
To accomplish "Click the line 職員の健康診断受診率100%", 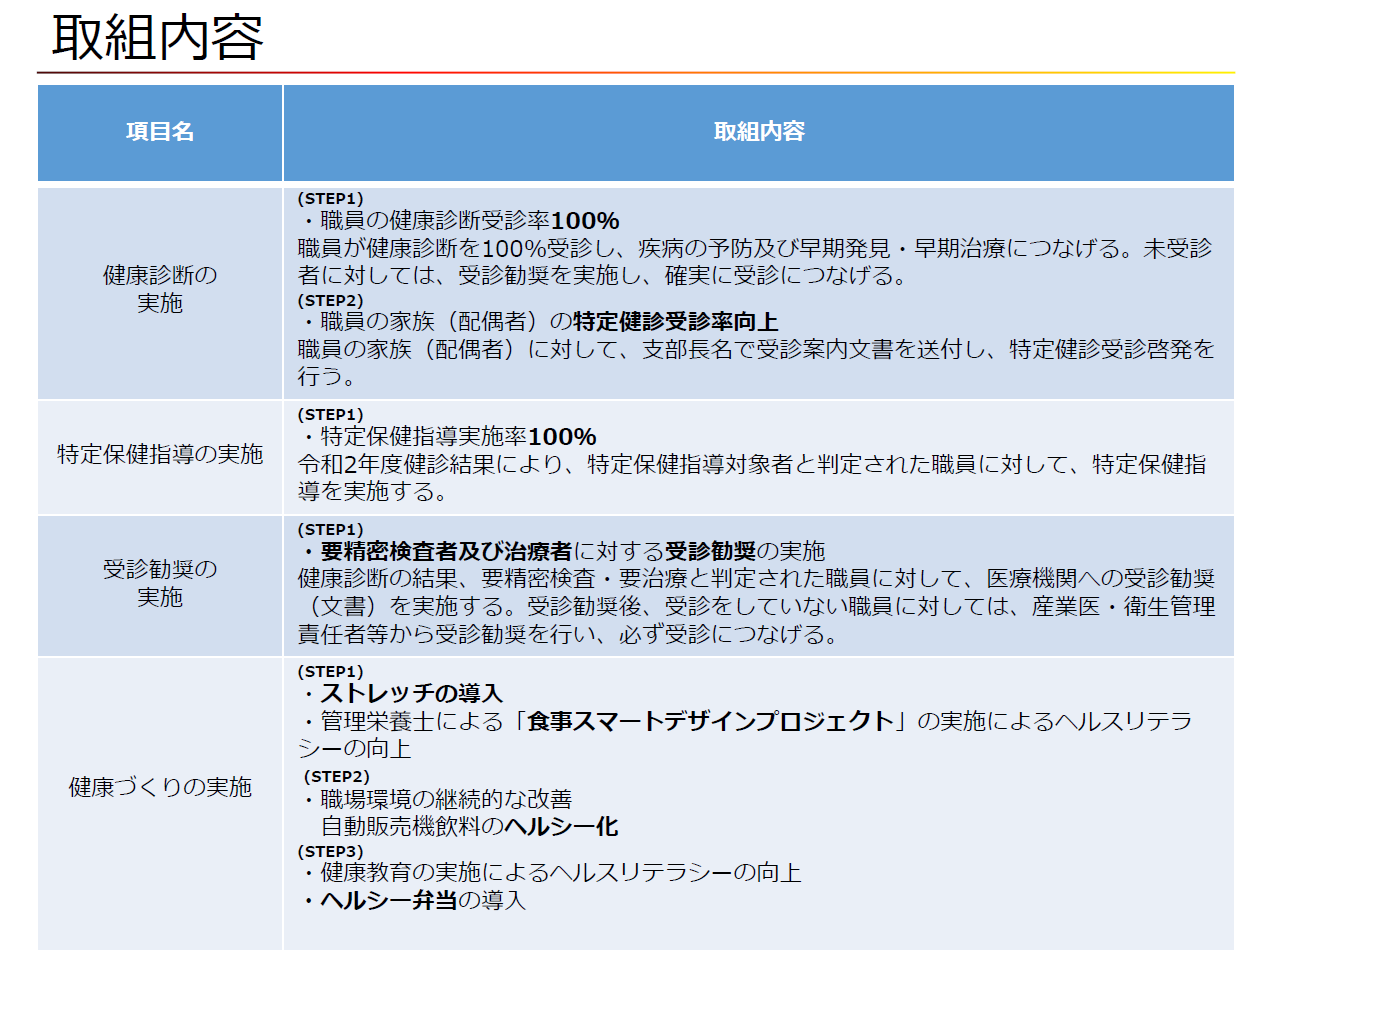I will pos(460,221).
